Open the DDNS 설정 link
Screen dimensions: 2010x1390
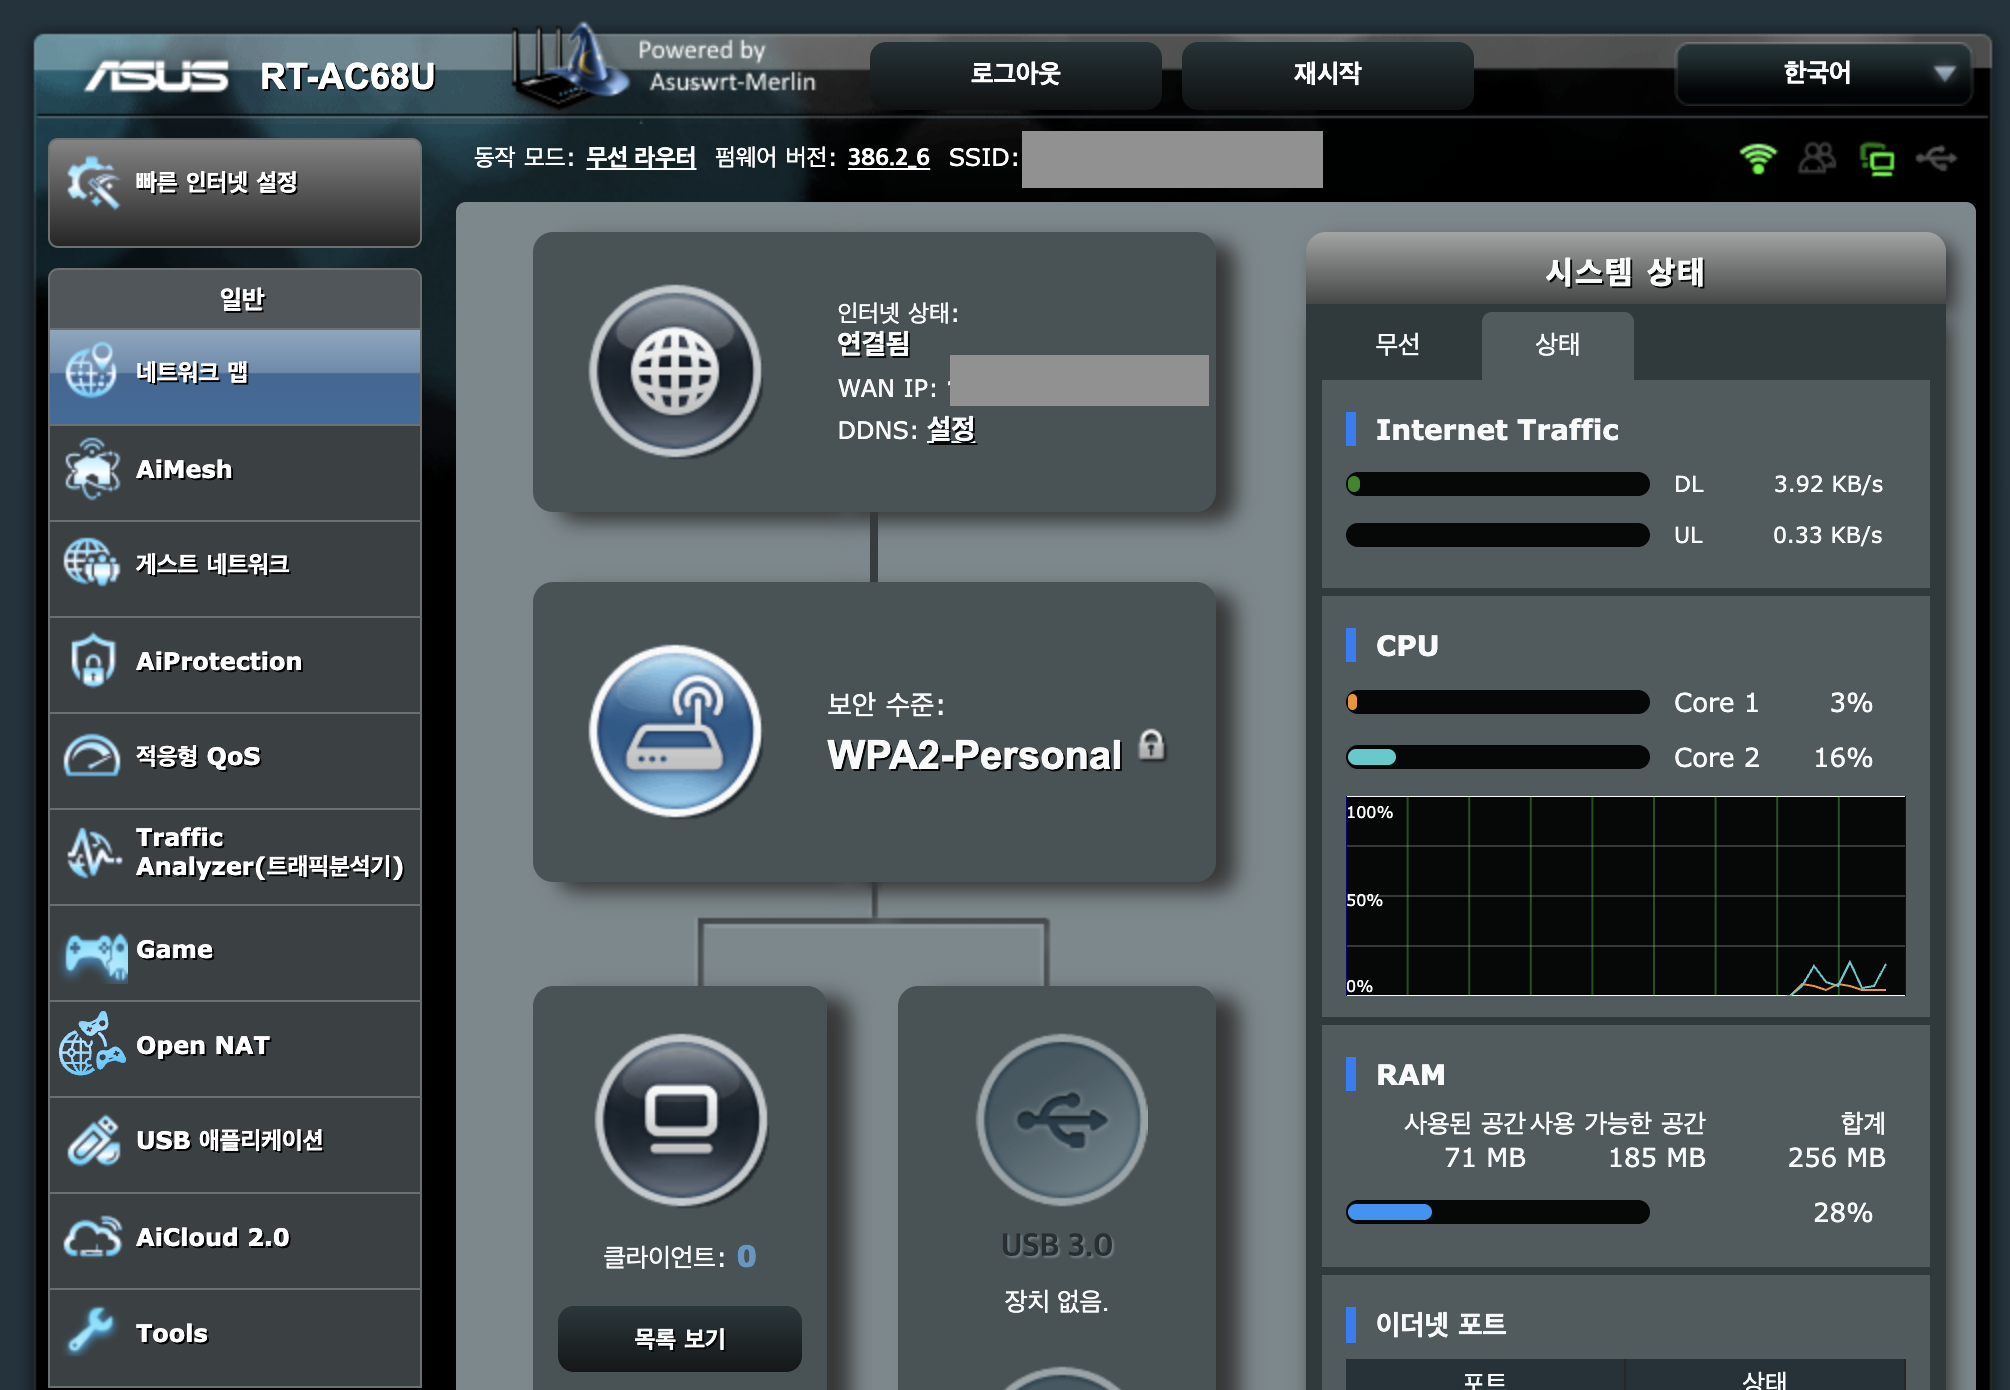[950, 430]
